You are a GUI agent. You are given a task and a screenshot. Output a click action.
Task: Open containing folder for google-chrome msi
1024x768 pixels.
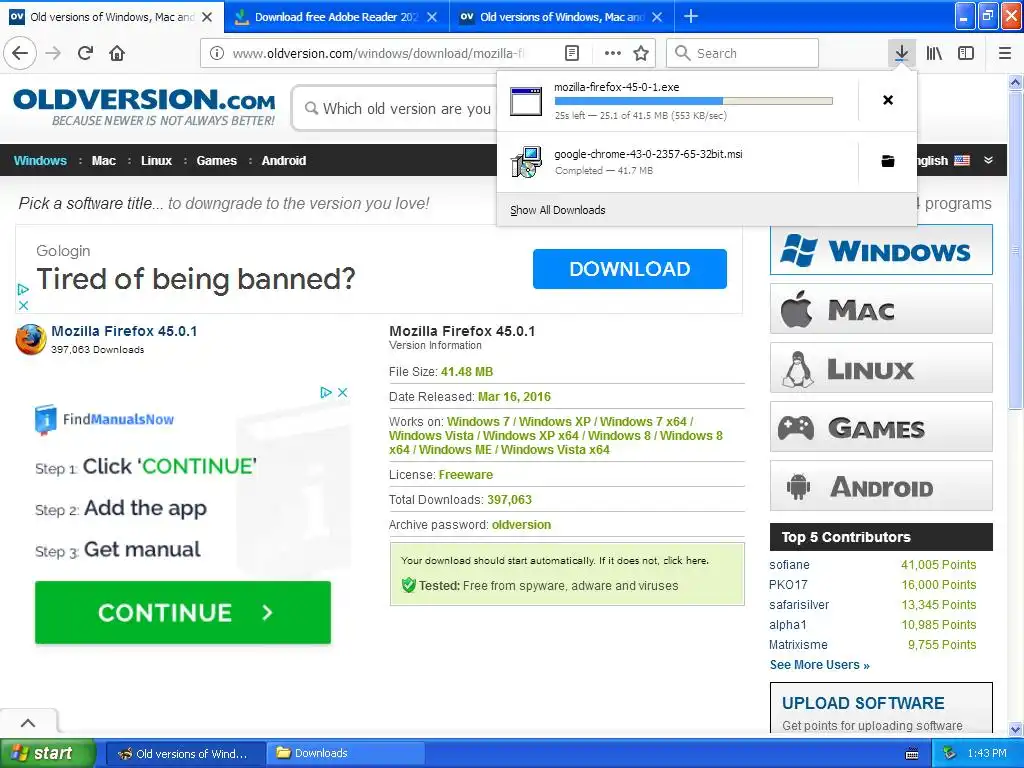[888, 161]
